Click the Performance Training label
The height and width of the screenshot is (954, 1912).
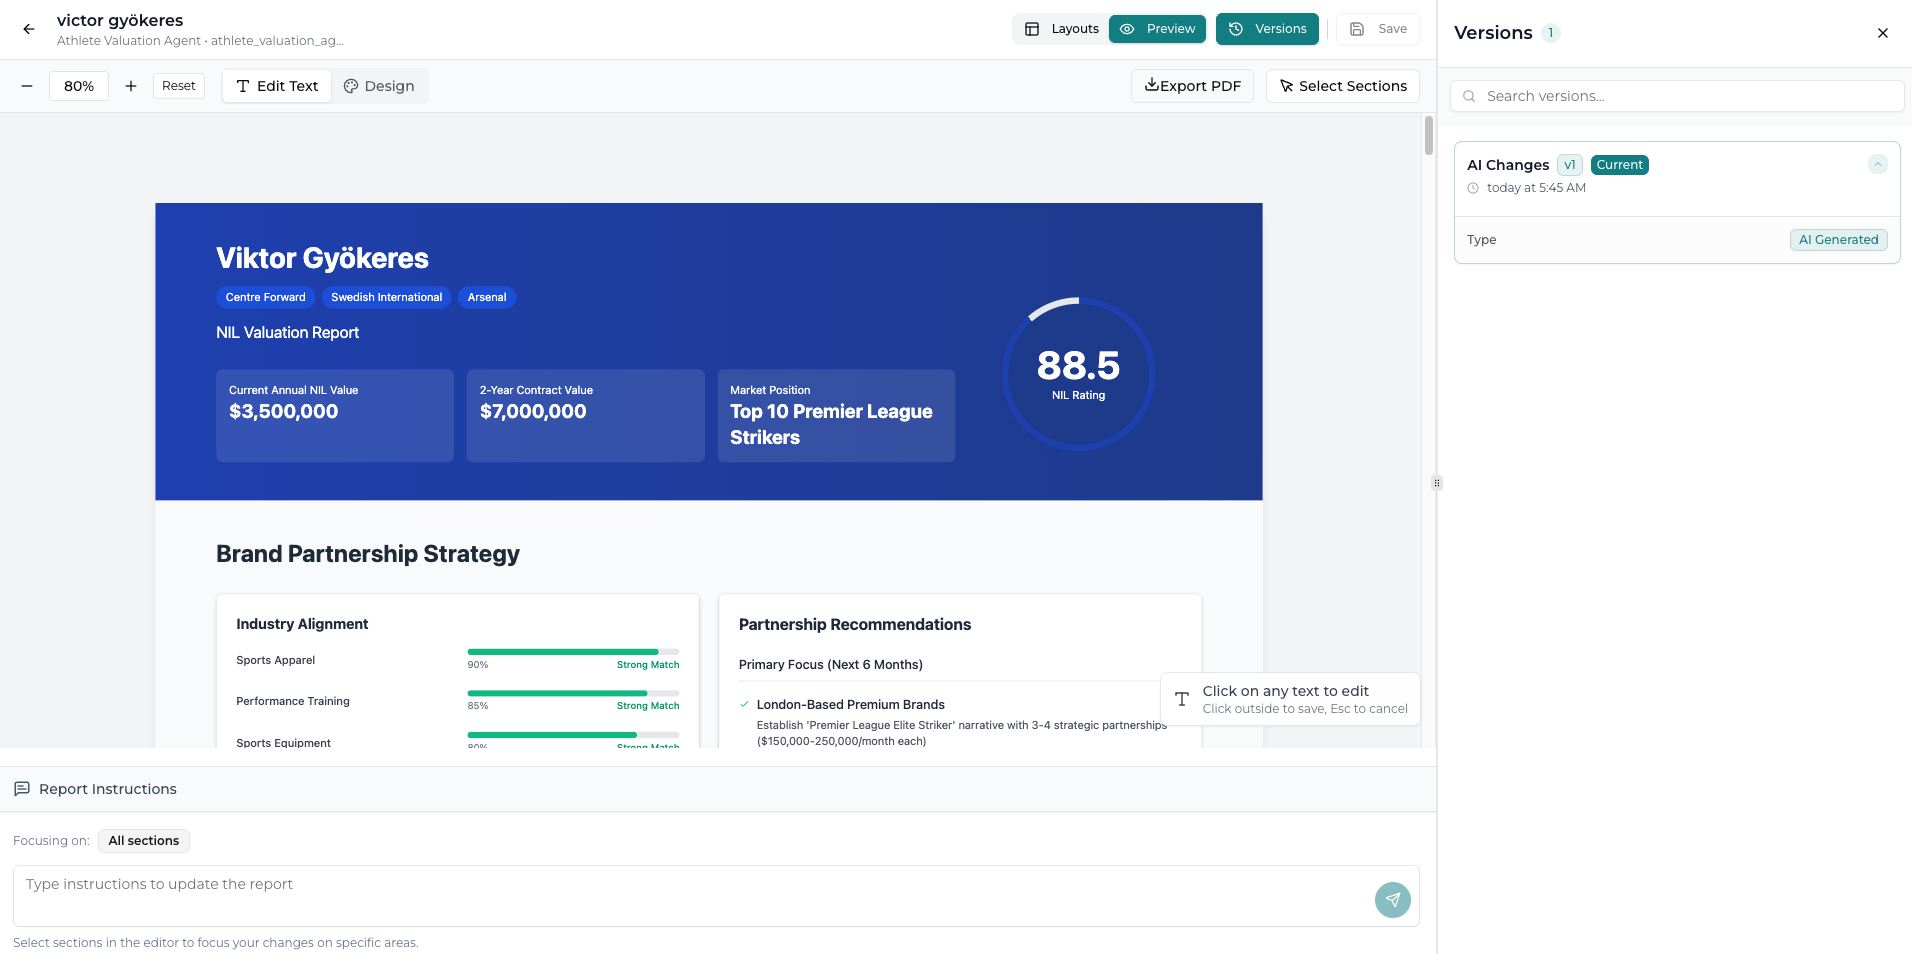tap(293, 701)
